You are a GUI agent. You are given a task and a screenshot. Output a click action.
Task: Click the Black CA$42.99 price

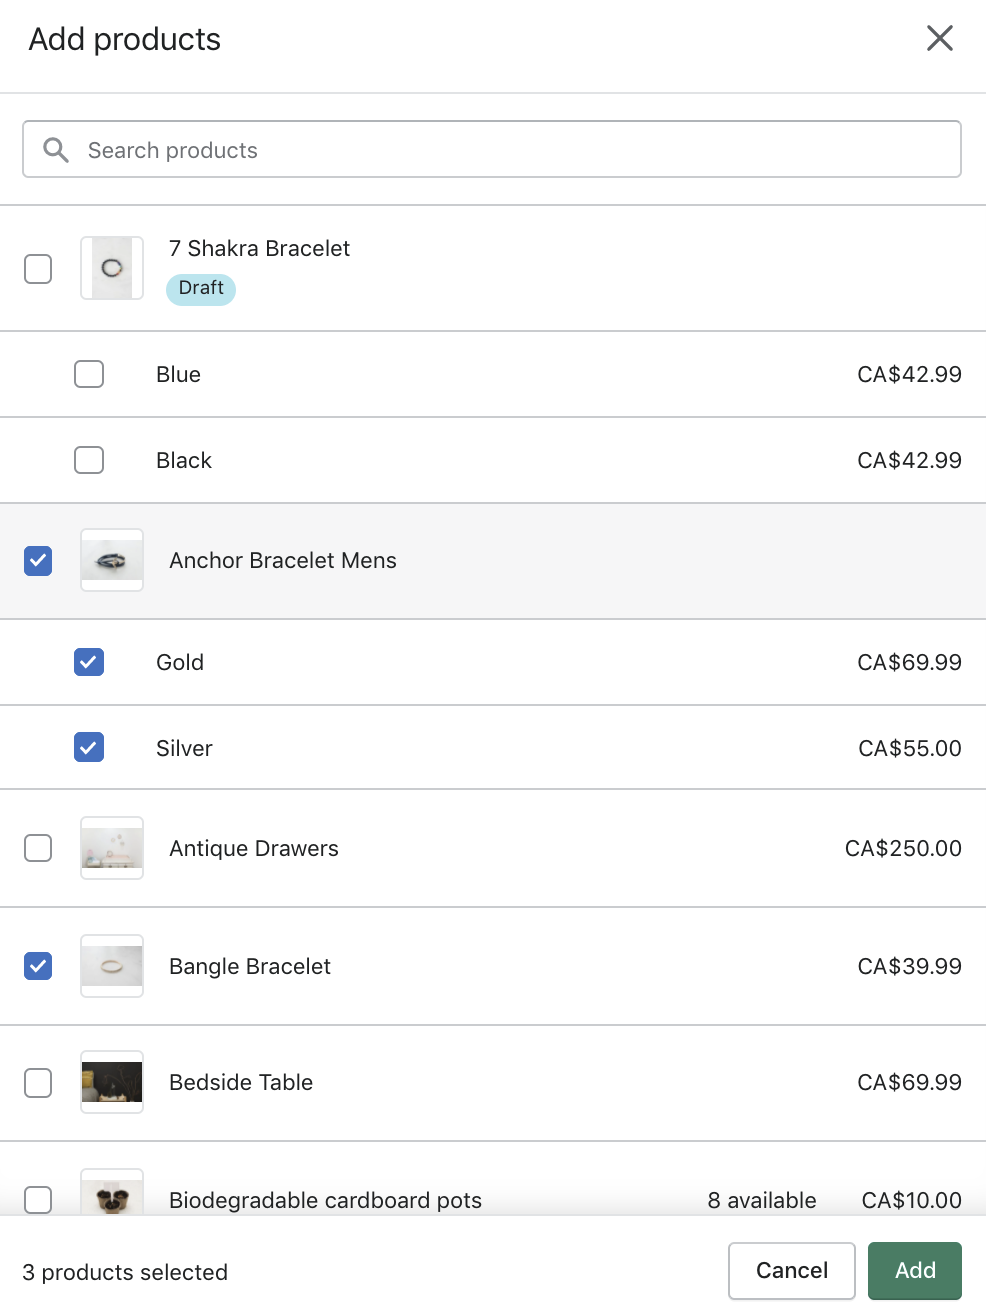coord(909,460)
